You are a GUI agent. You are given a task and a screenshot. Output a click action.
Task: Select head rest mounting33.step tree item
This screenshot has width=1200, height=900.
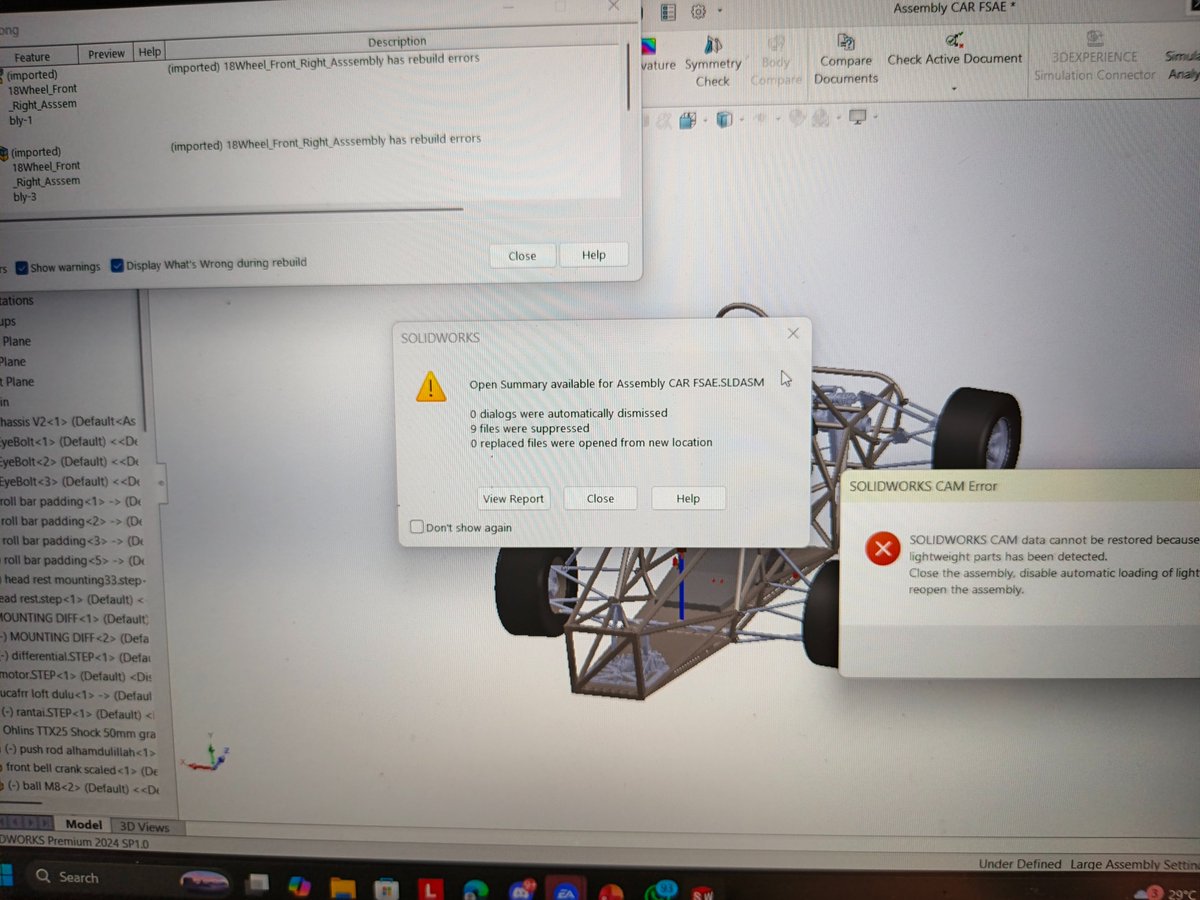click(x=75, y=580)
